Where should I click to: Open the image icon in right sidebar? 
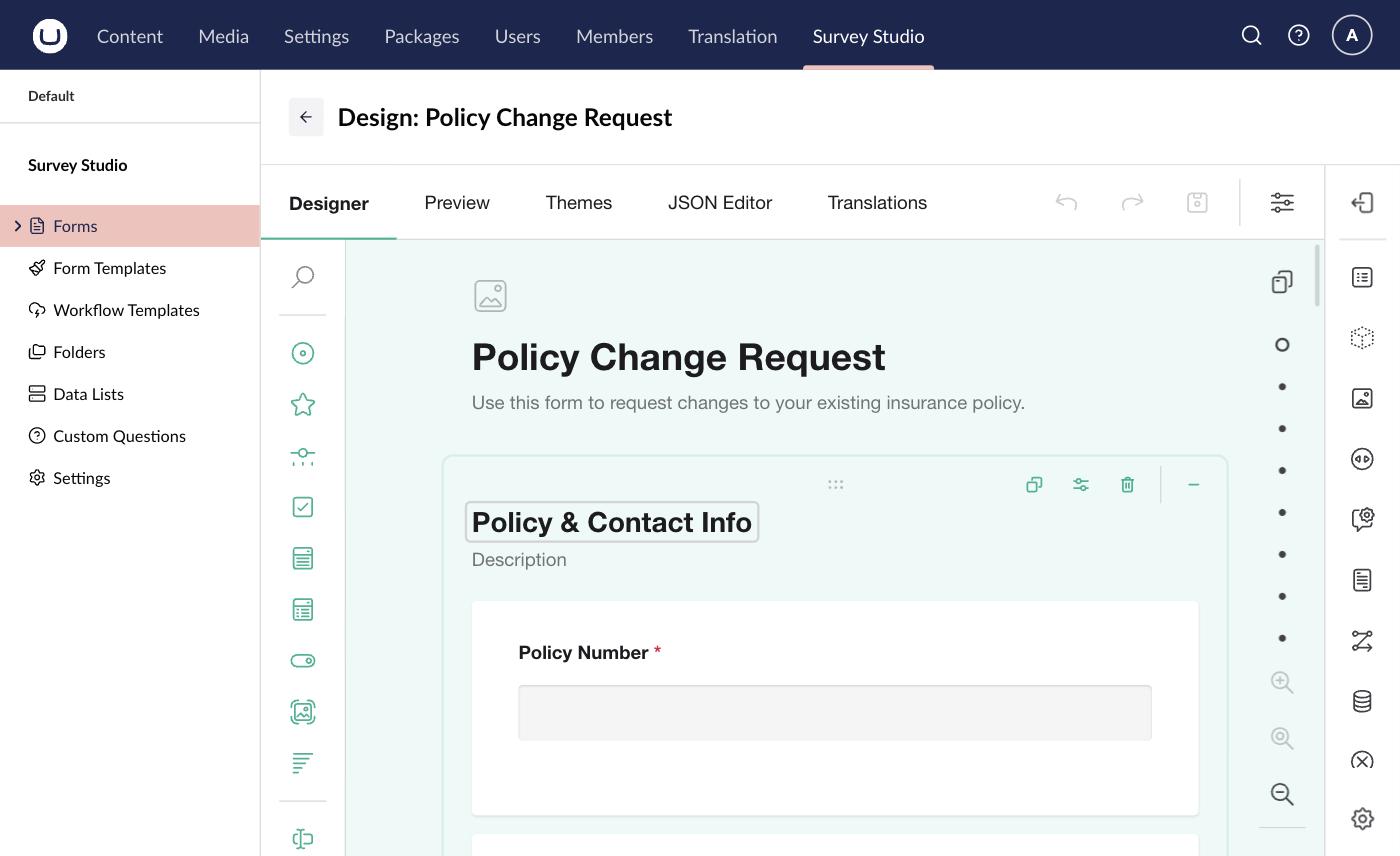coord(1362,398)
